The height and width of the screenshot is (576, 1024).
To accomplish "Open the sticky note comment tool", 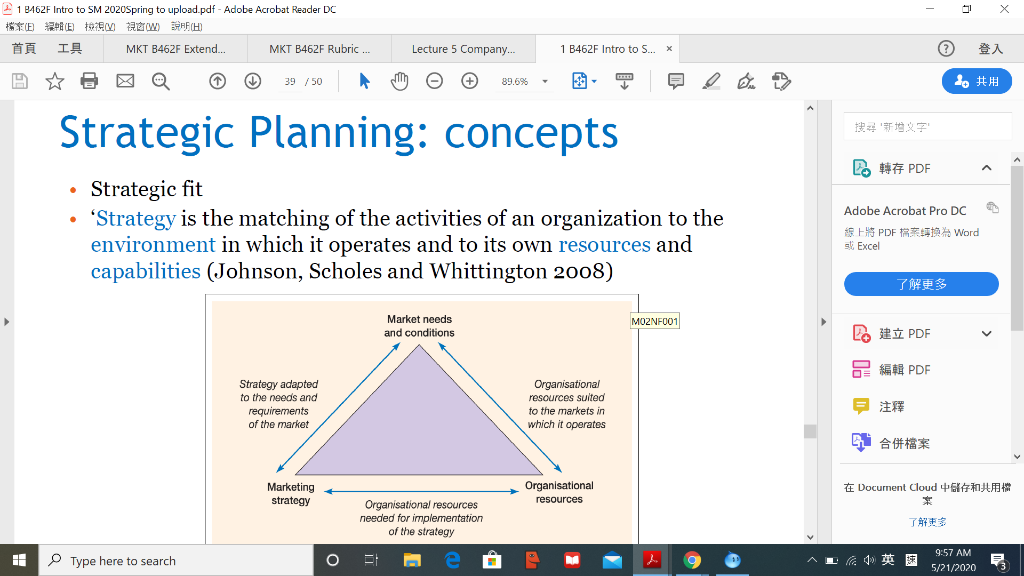I will click(x=675, y=81).
